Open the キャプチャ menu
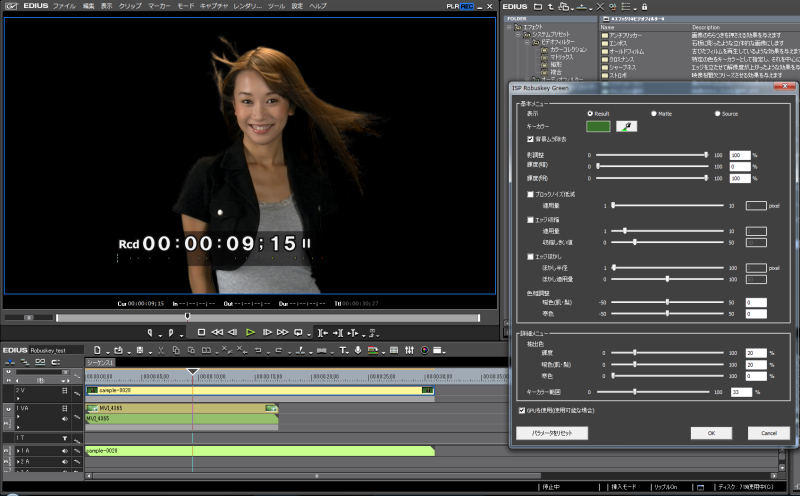Screen dimensions: 800x496 tap(214, 6)
